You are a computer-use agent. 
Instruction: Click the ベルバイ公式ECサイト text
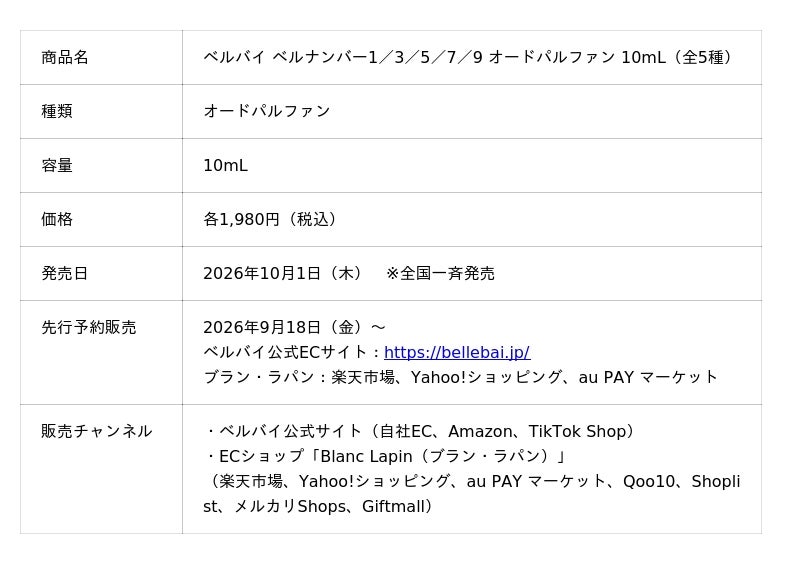[285, 352]
